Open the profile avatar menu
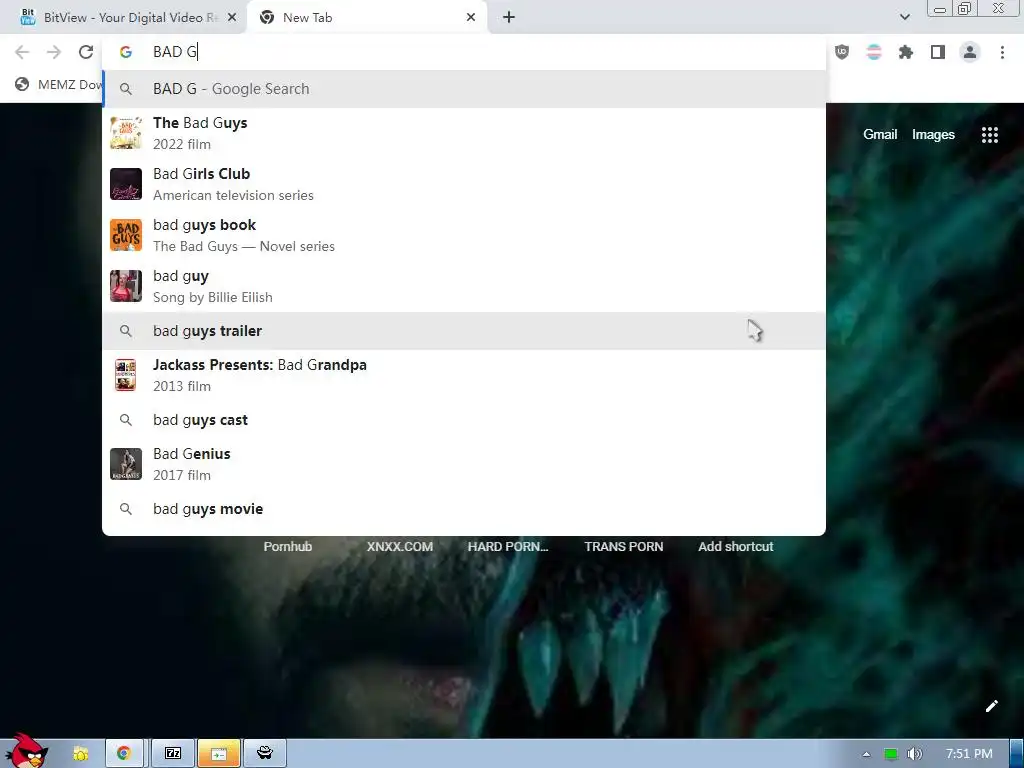Image resolution: width=1024 pixels, height=768 pixels. tap(970, 52)
